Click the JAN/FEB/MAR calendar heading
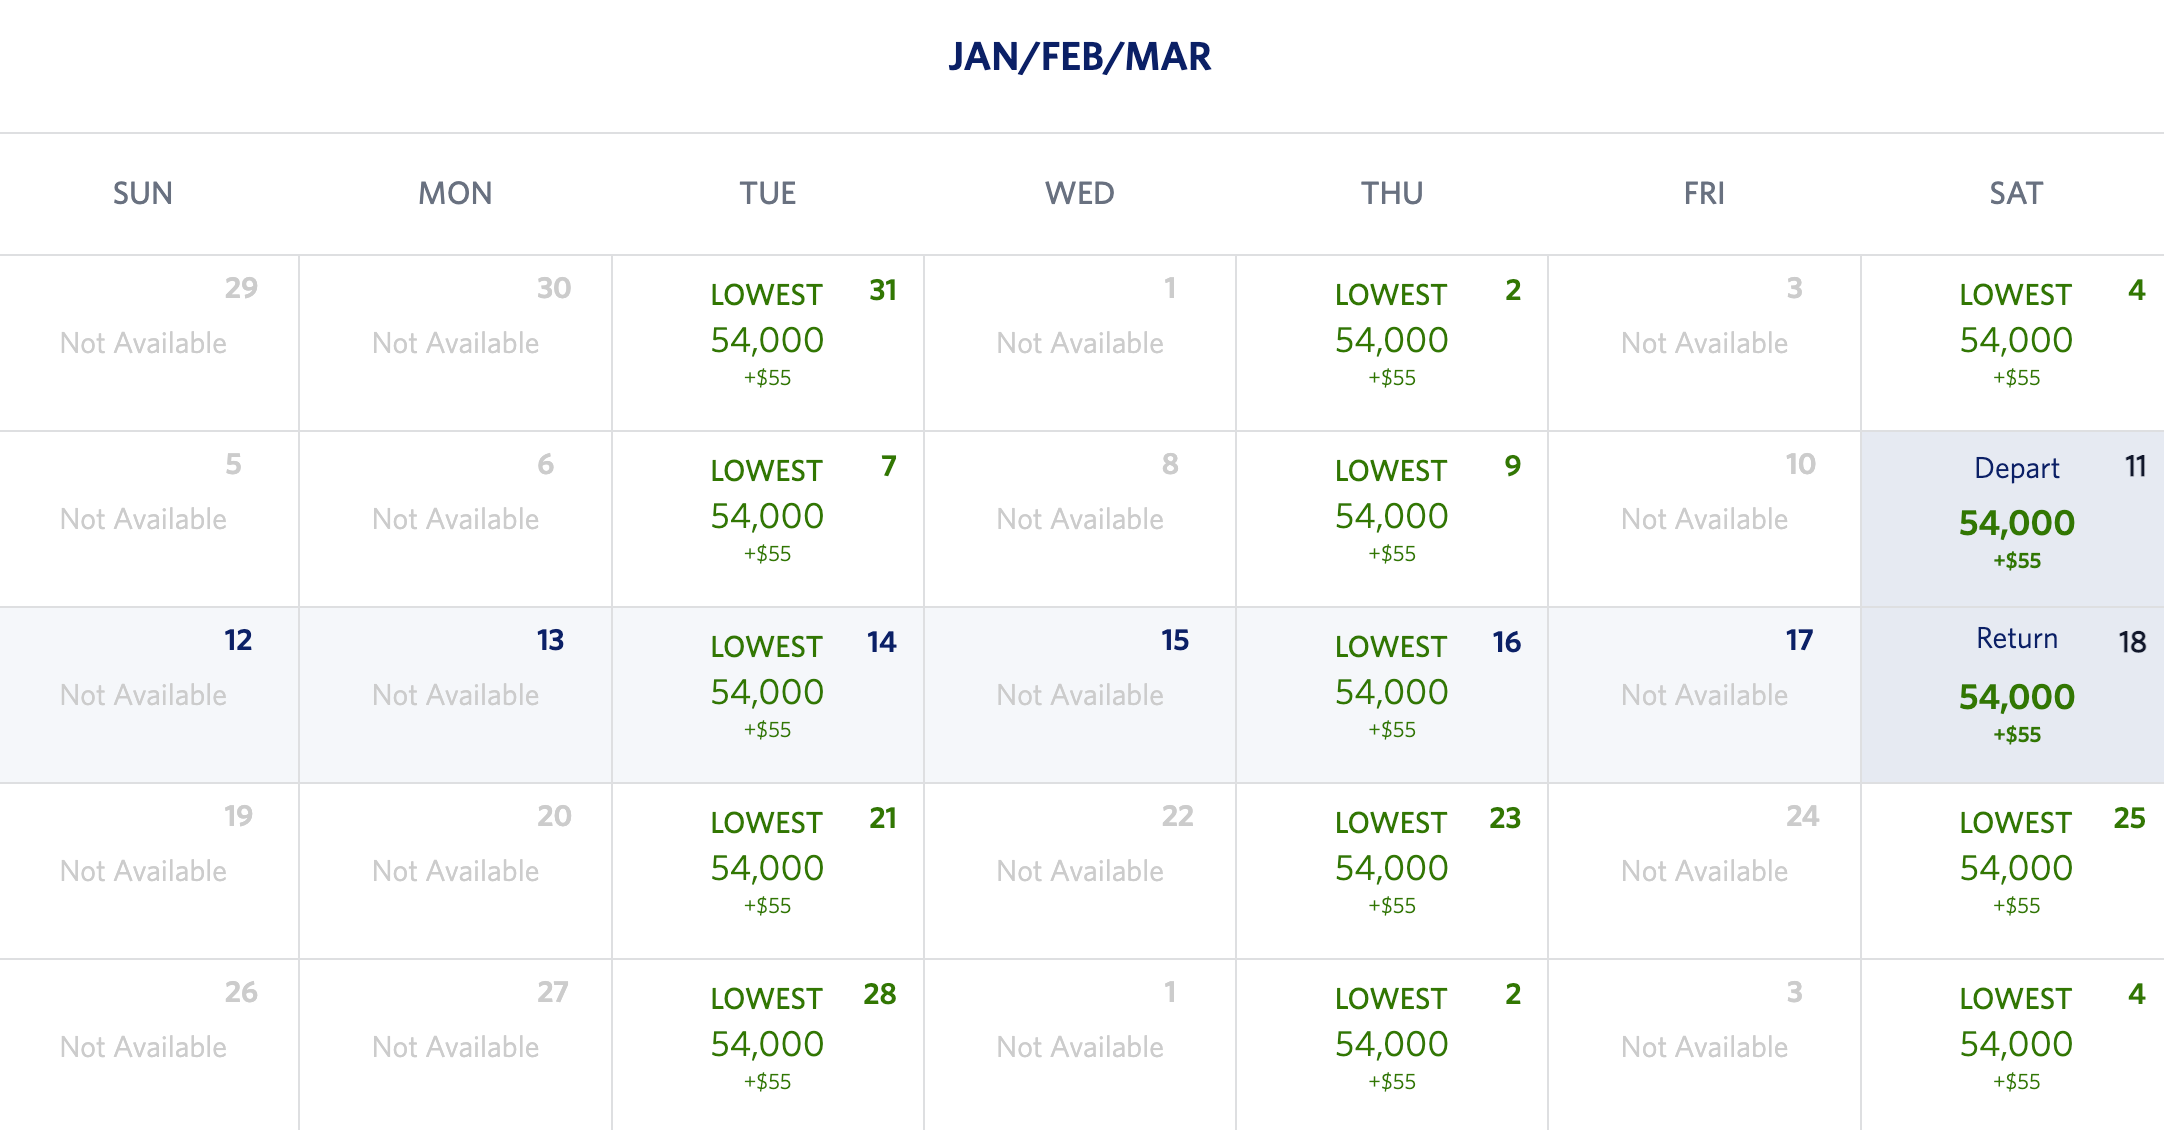The height and width of the screenshot is (1130, 2164). pos(1080,57)
